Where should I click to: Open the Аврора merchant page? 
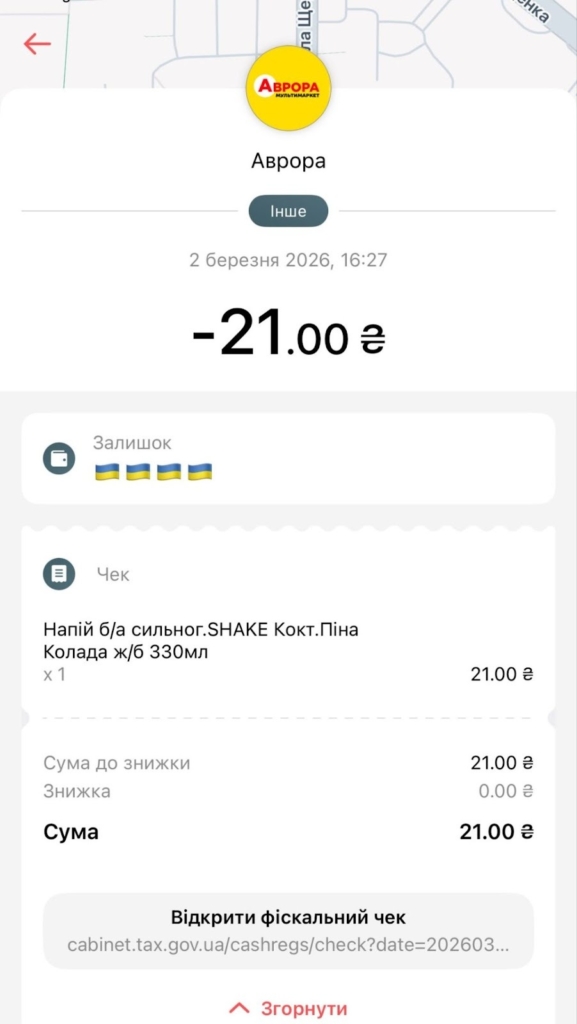pyautogui.click(x=288, y=161)
